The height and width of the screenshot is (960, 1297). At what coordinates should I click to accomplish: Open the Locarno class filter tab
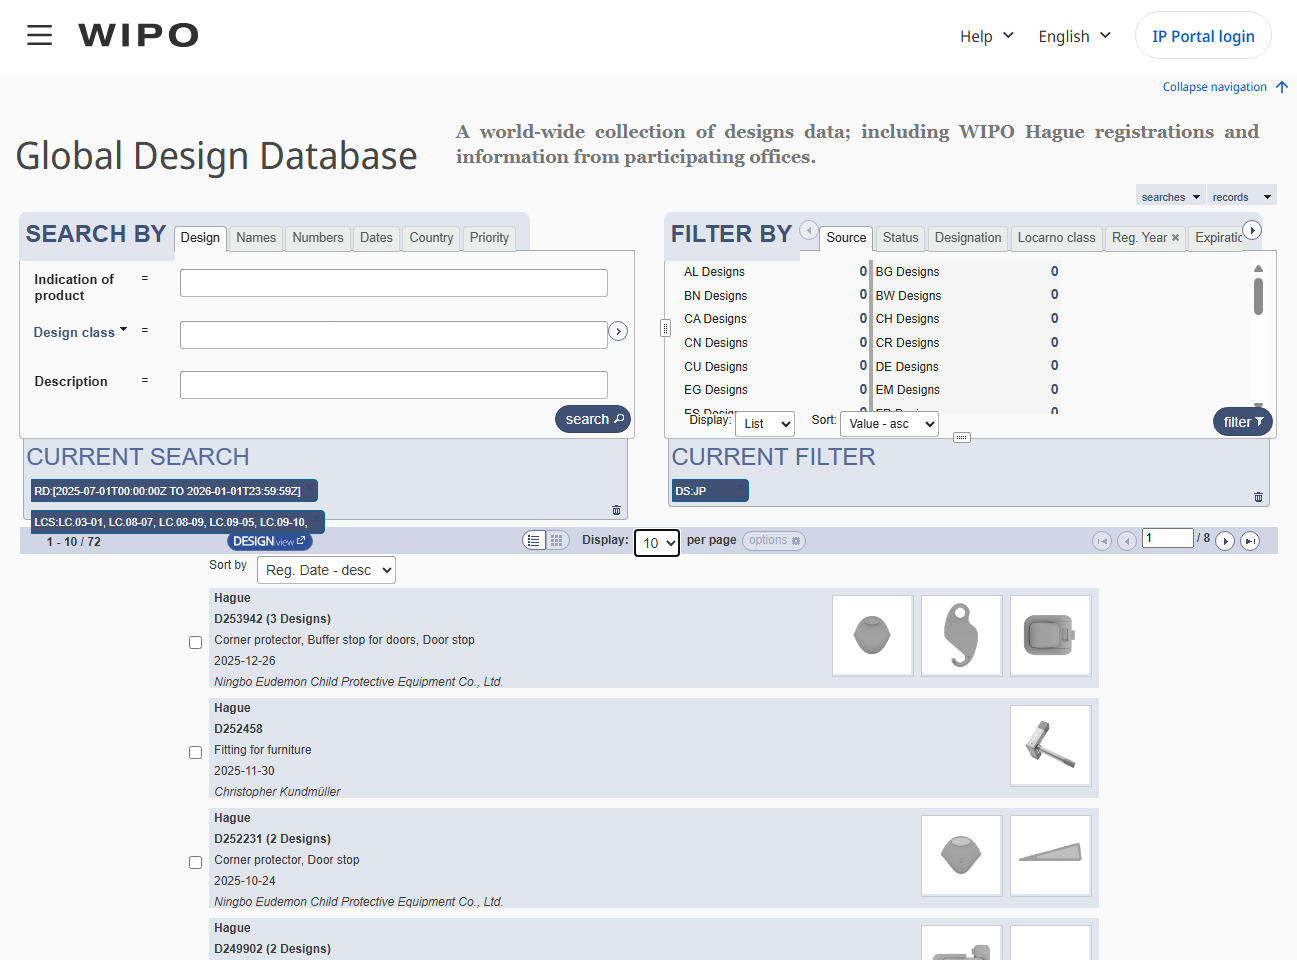click(x=1056, y=238)
